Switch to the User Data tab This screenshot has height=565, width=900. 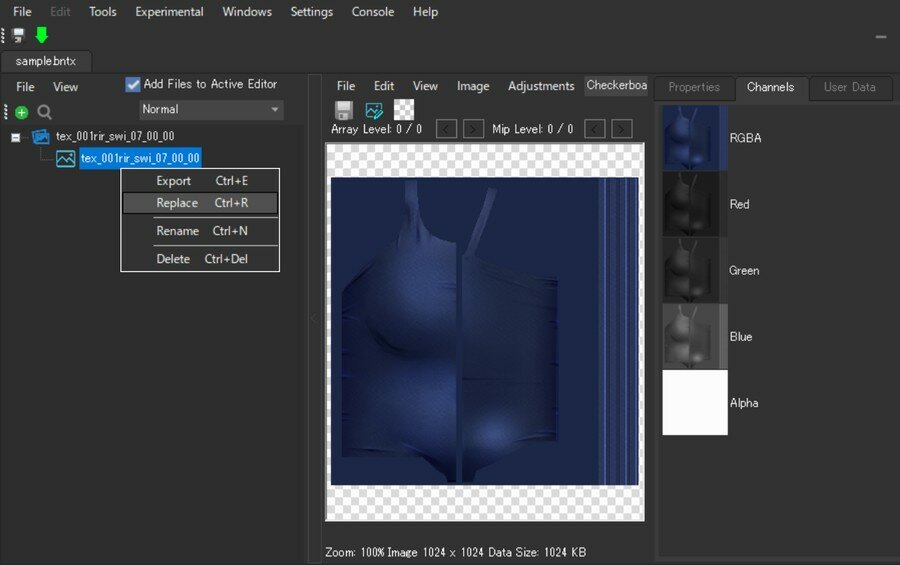(849, 87)
